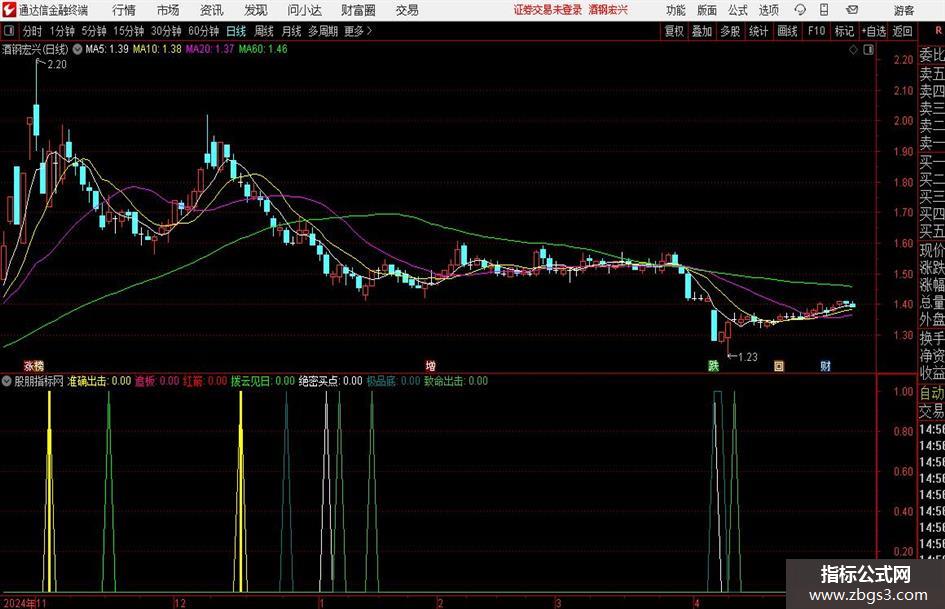The width and height of the screenshot is (945, 609).
Task: Click the 通达信 red logo icon
Action: [x=9, y=10]
